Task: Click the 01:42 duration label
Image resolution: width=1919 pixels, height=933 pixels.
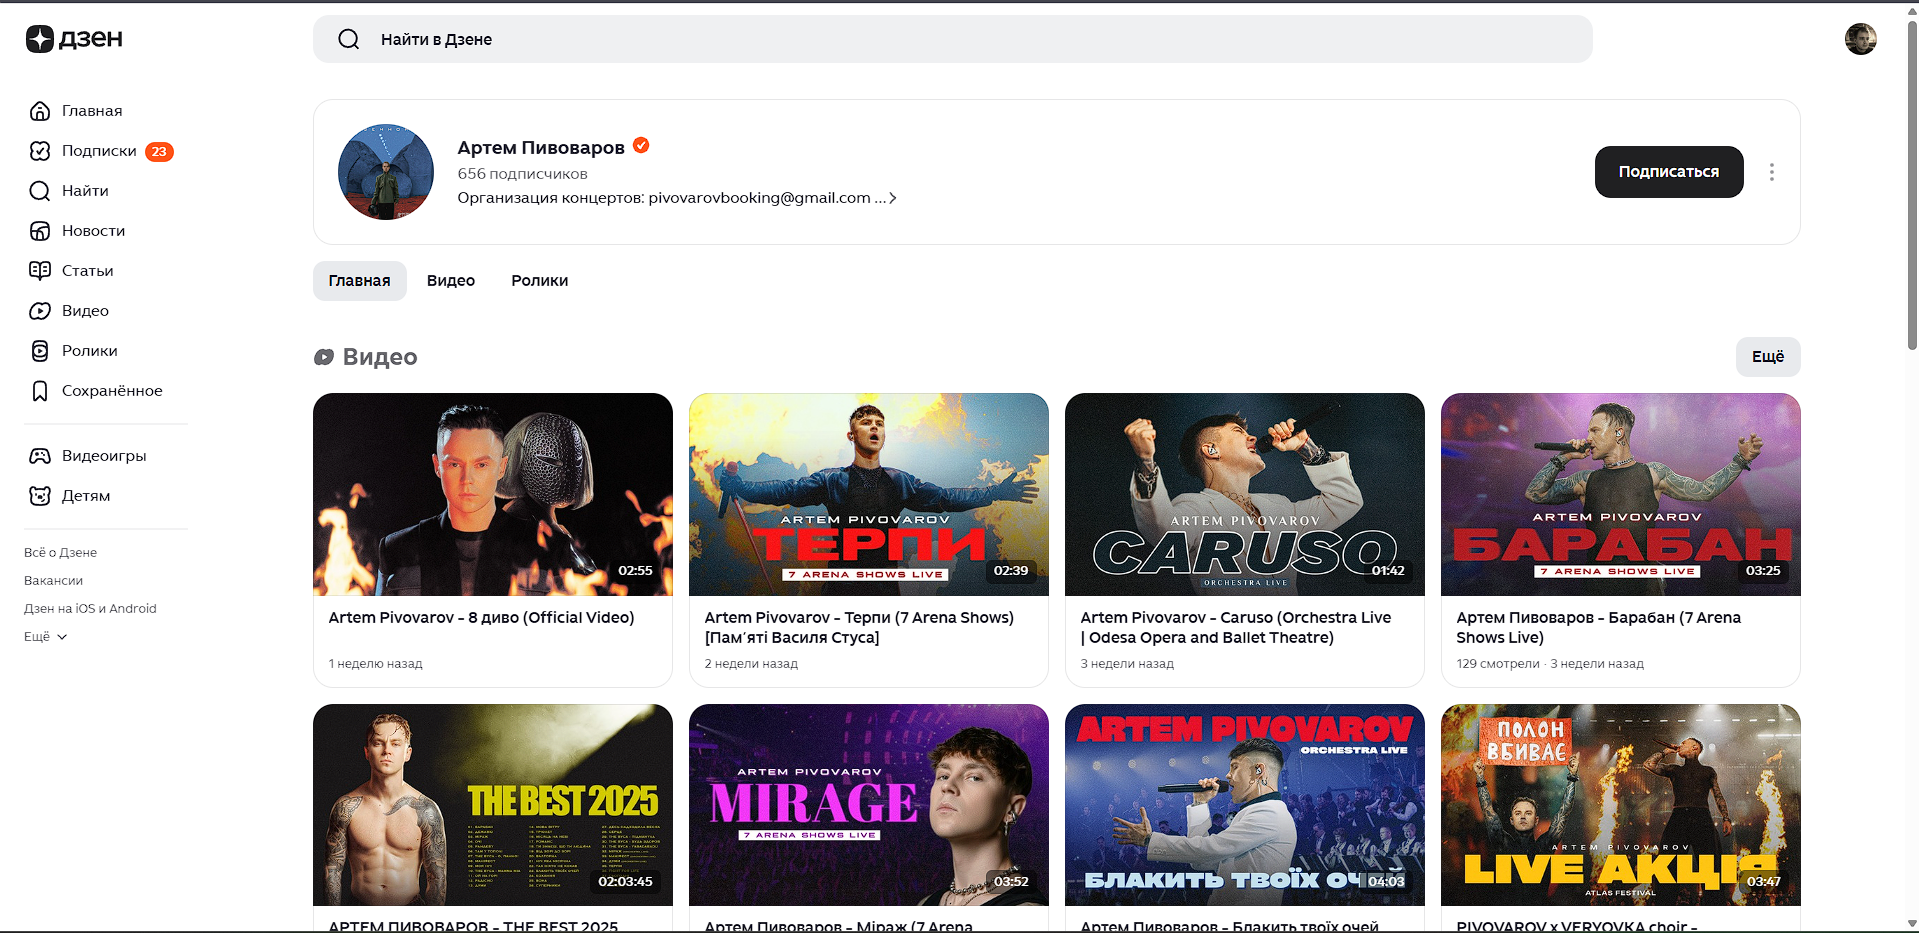Action: click(x=1388, y=571)
